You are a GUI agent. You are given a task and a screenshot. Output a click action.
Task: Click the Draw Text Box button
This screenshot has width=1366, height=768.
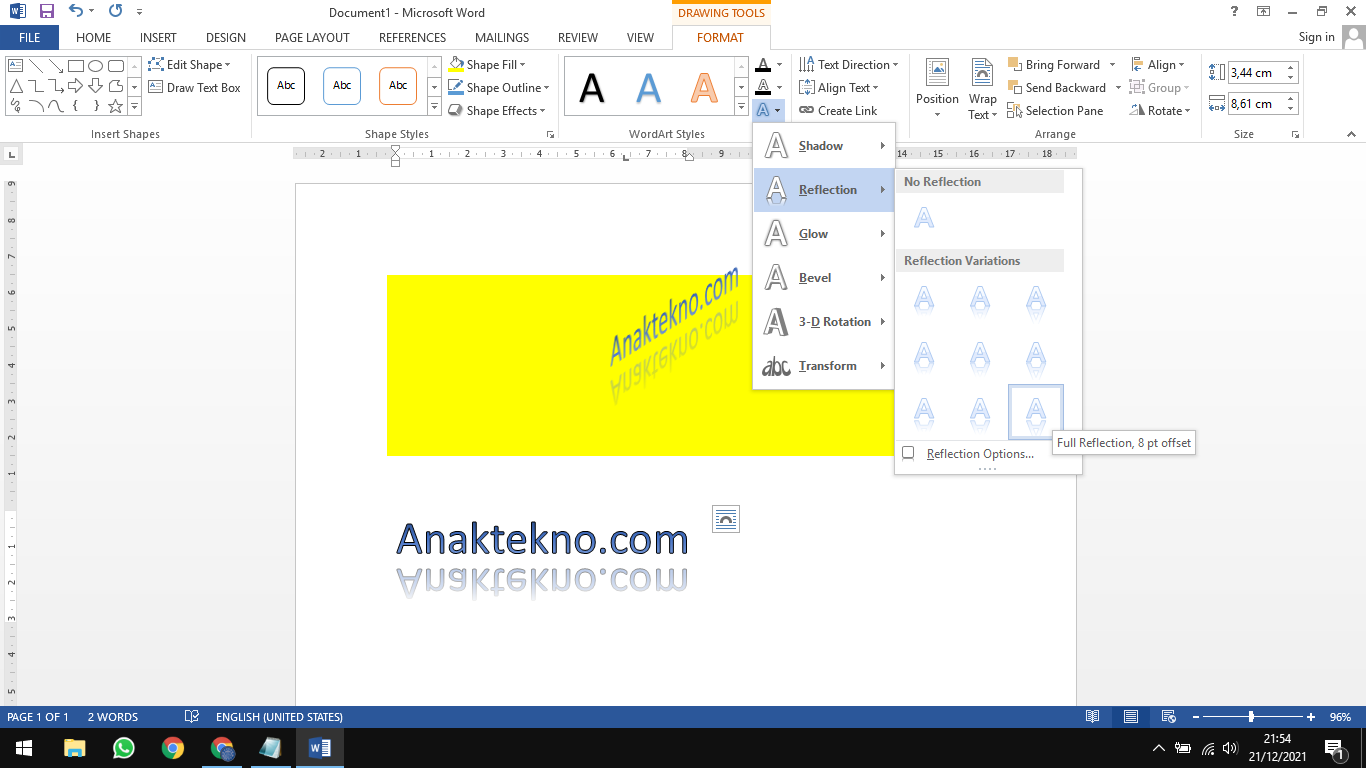(x=194, y=88)
